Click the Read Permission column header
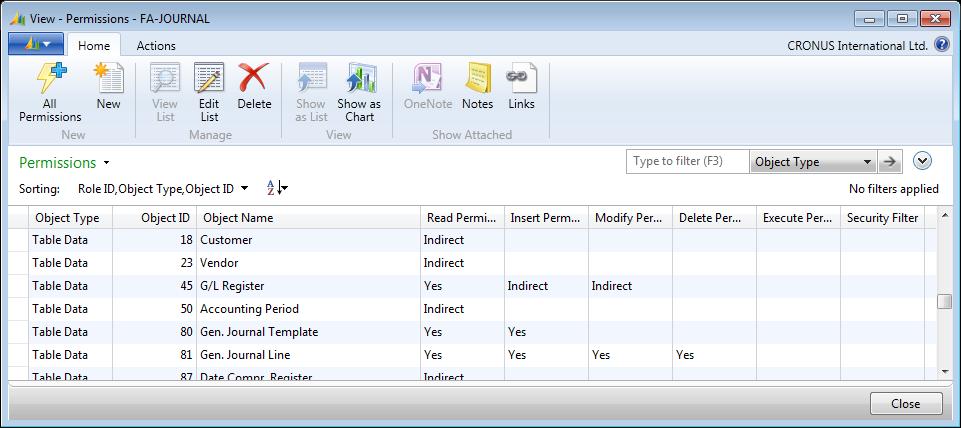Screen dimensions: 961x428 point(463,218)
